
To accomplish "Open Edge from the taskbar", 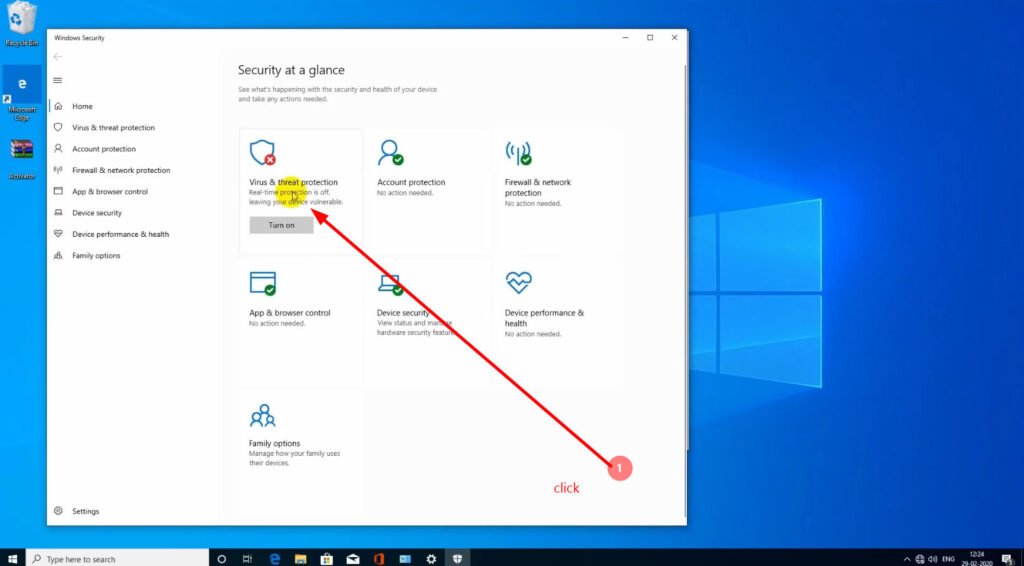I will coord(274,559).
